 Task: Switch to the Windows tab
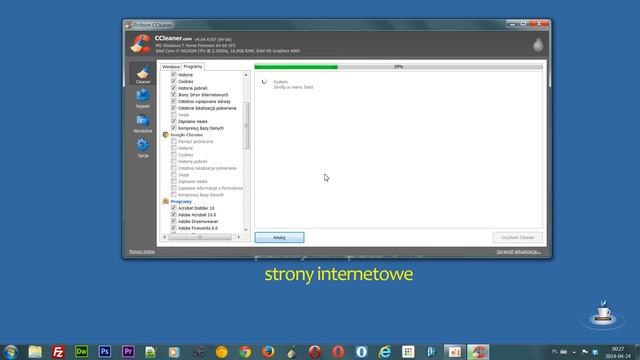pos(171,67)
